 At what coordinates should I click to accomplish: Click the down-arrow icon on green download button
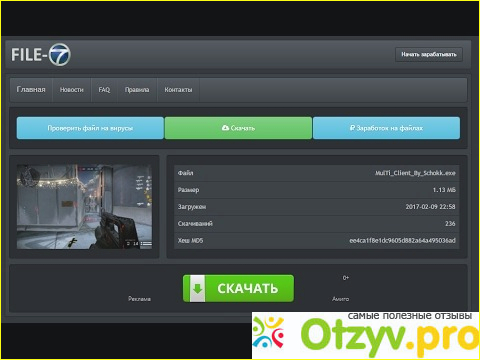[197, 288]
